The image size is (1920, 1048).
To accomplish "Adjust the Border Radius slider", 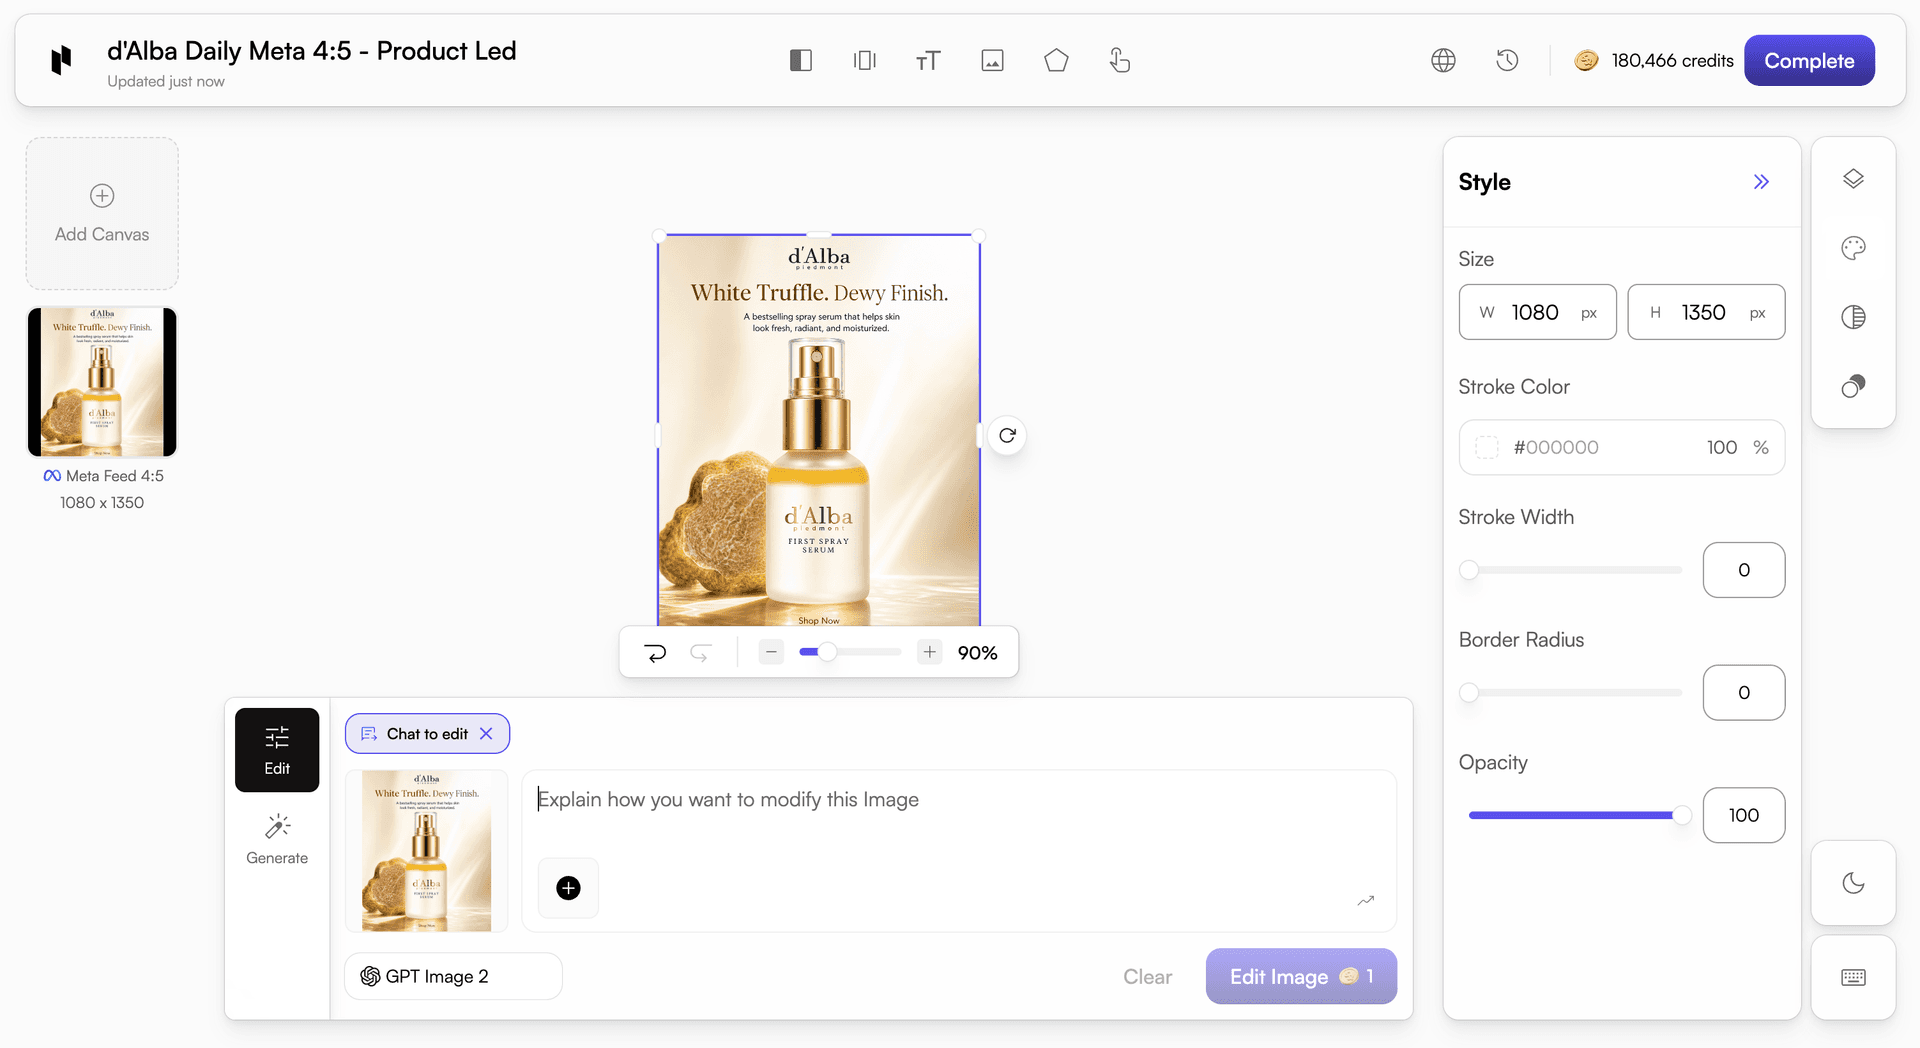I will point(1575,692).
